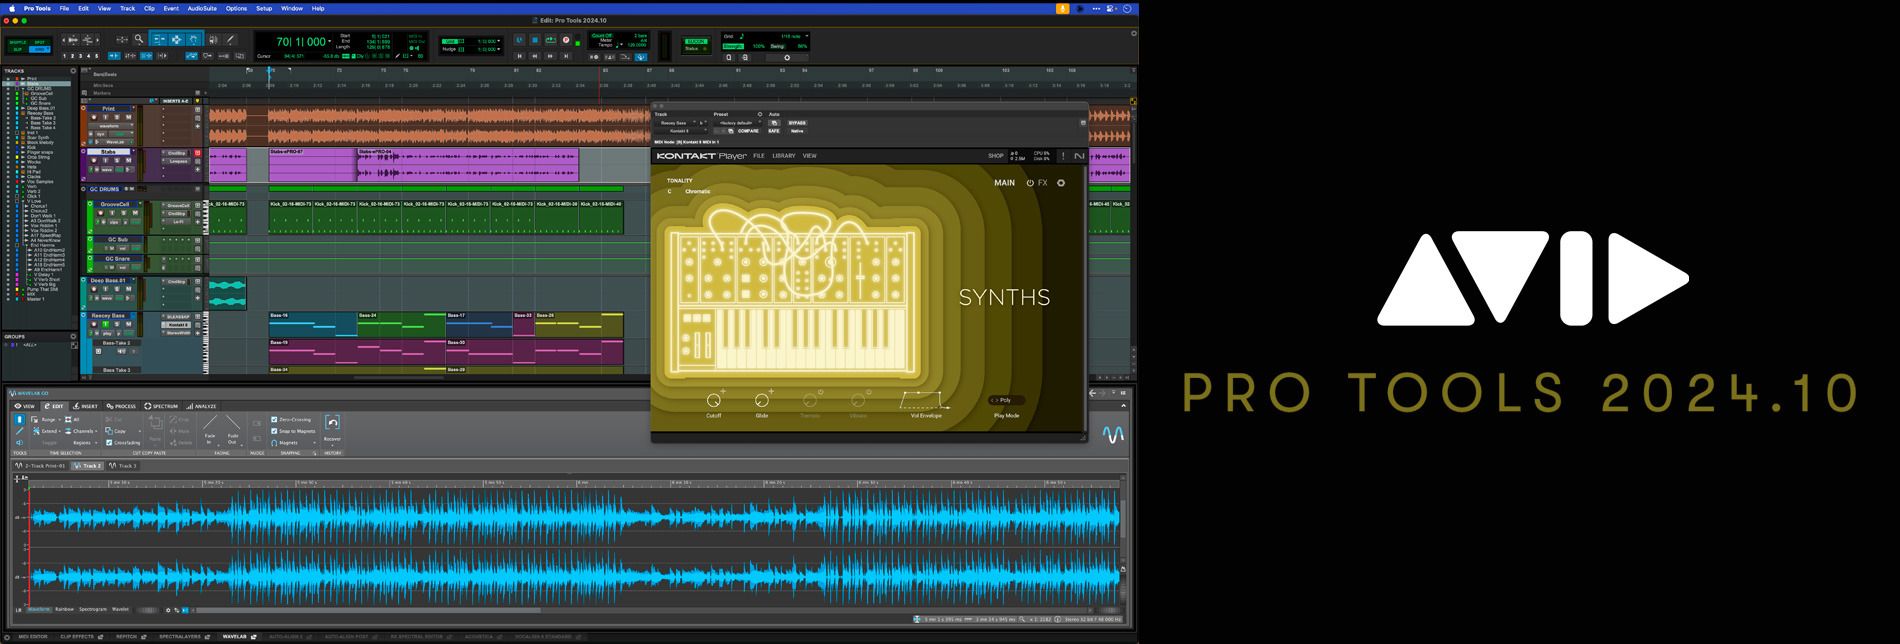The width and height of the screenshot is (1900, 644).
Task: Enable Spot edit mode
Action: [39, 42]
